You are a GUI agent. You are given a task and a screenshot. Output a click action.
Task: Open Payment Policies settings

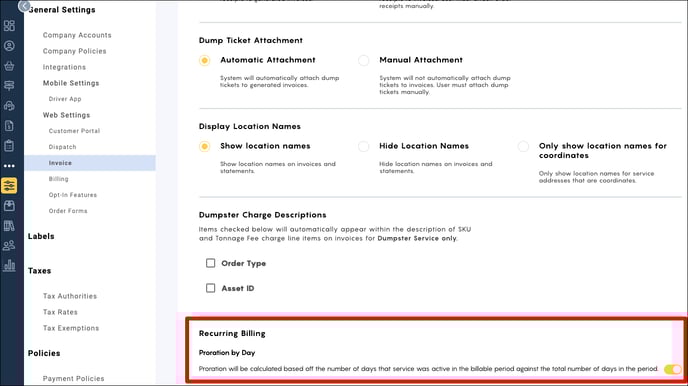[x=74, y=379]
